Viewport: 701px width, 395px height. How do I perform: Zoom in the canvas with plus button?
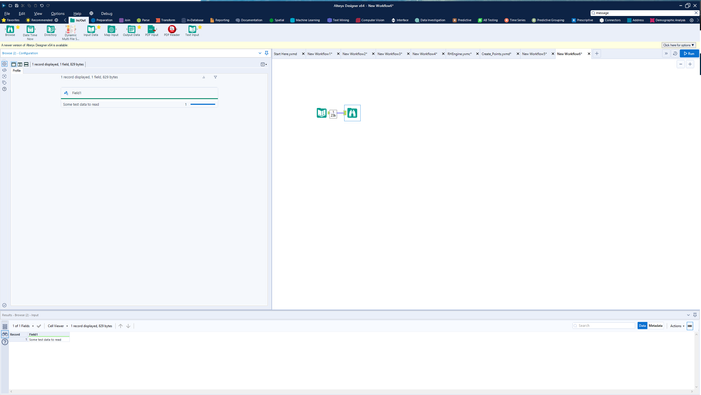[690, 64]
